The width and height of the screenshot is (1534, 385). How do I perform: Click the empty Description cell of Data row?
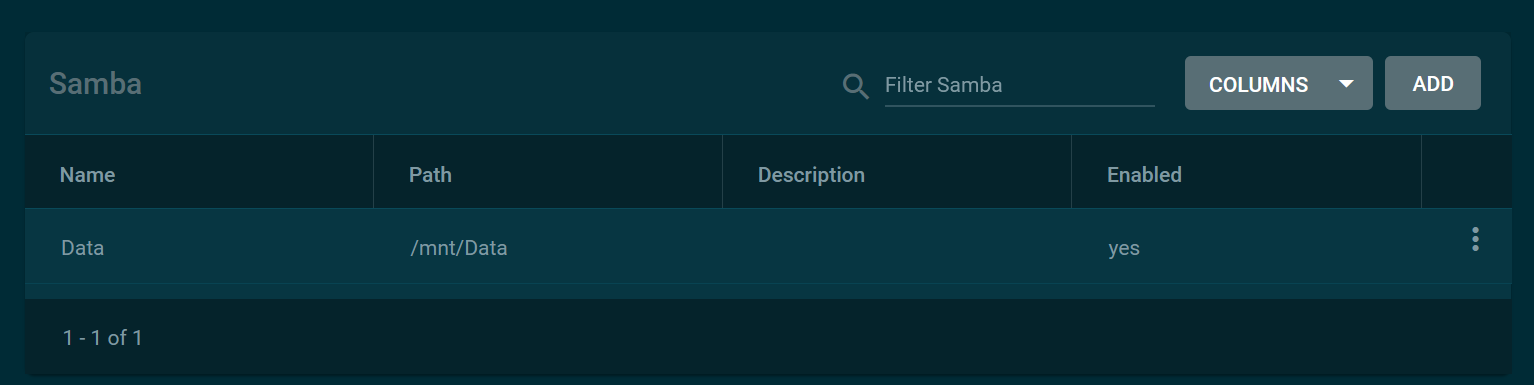point(897,247)
